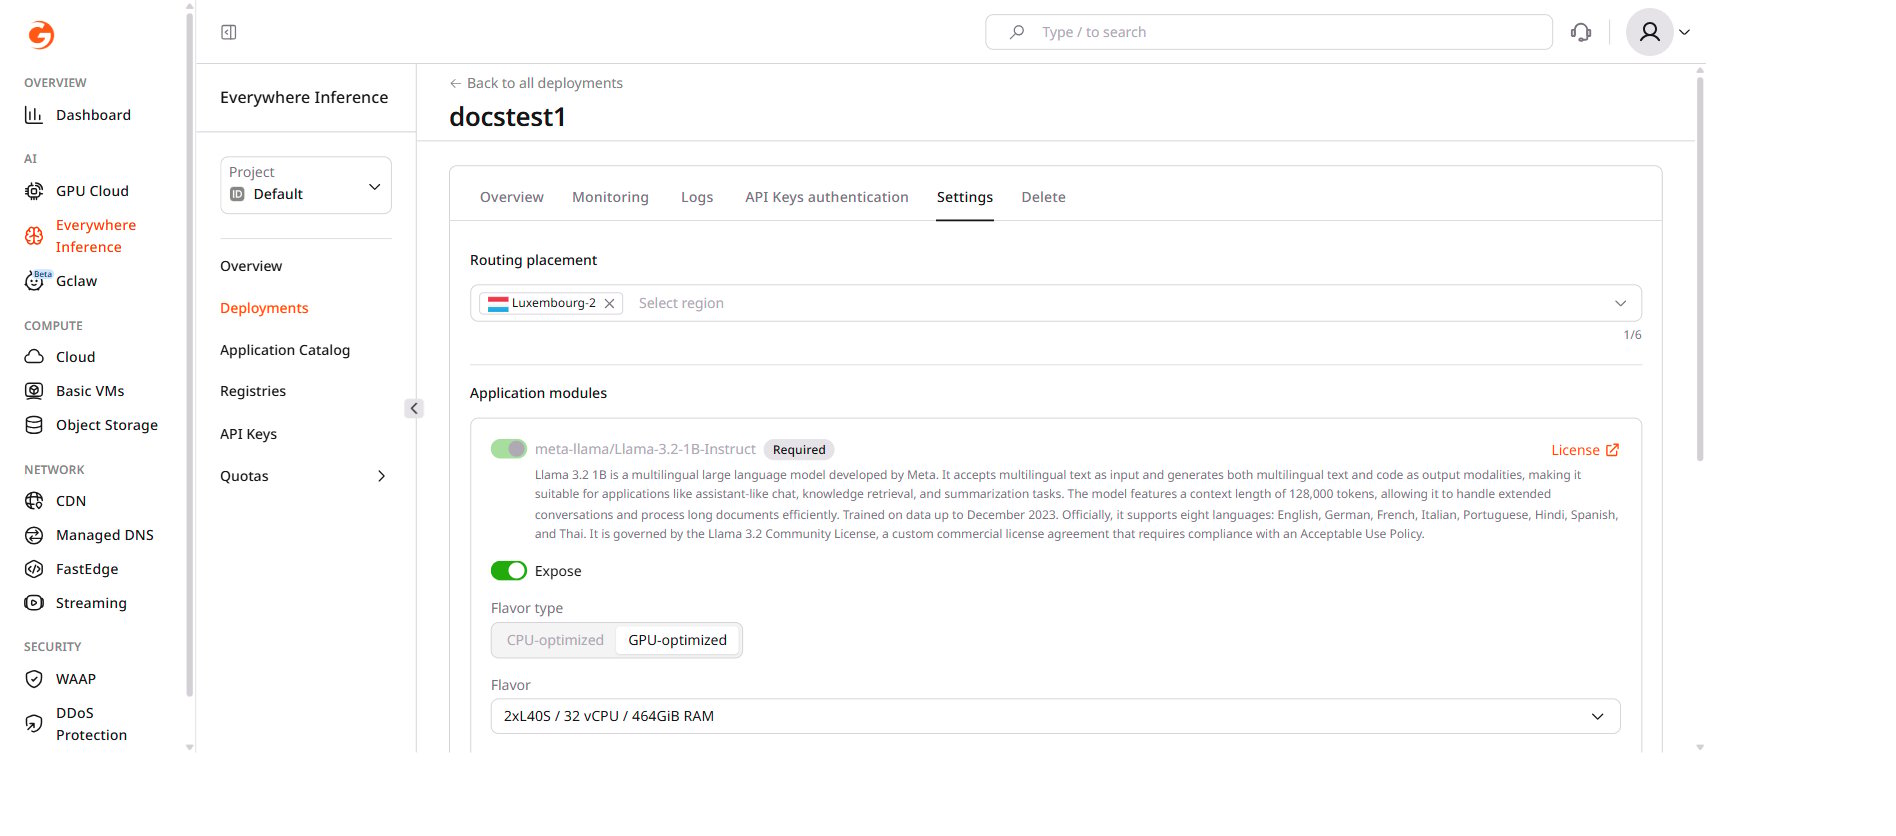Click the docstest1 deployment title

tap(508, 117)
